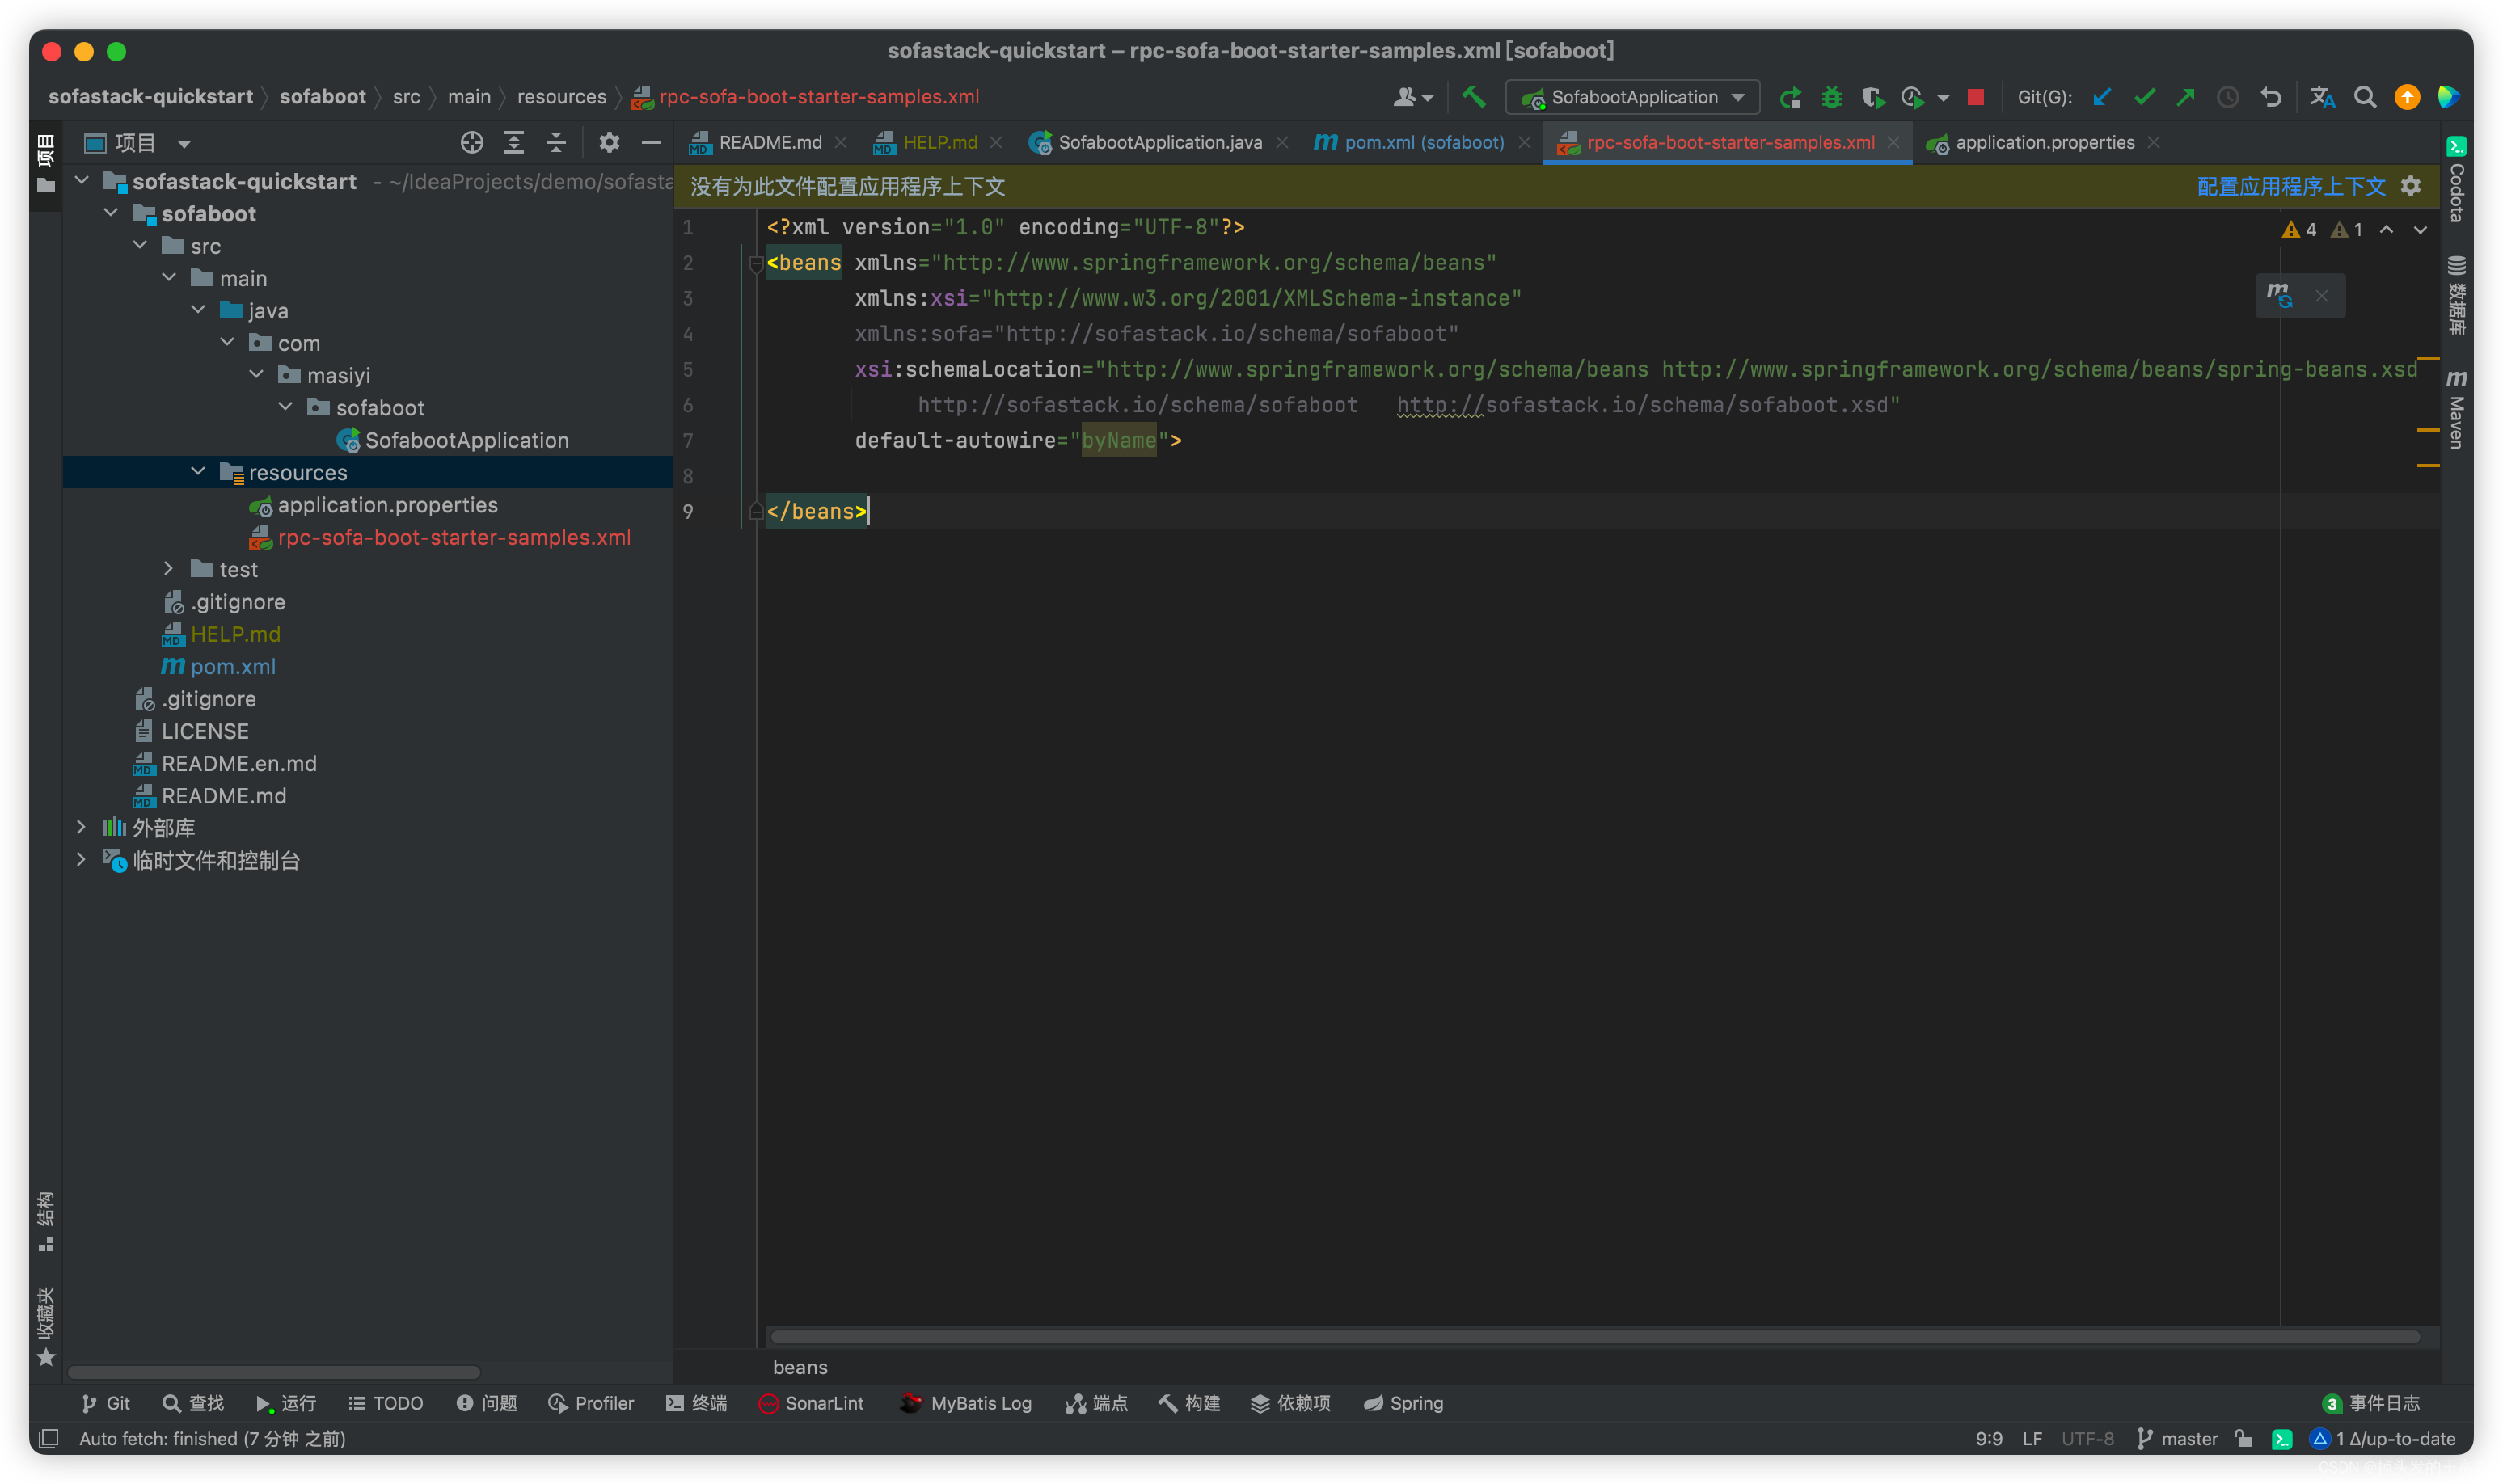Click the configure application context link
Viewport: 2503px width, 1484px height.
(2291, 186)
